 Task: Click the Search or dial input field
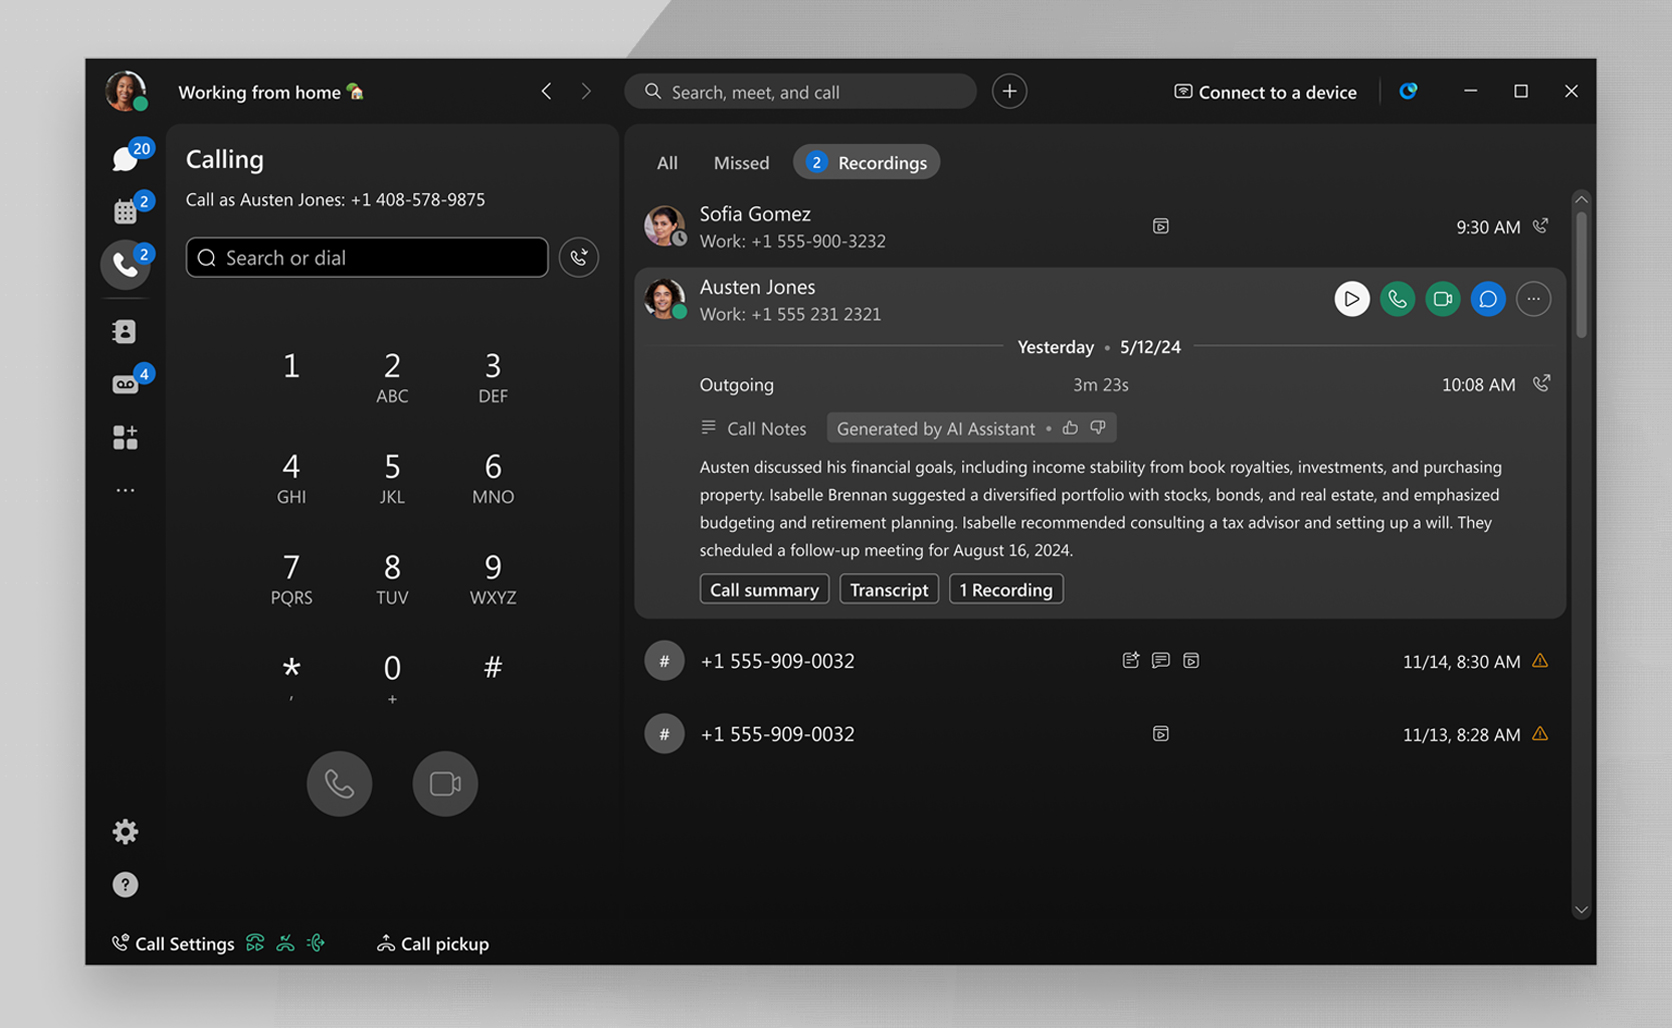[367, 258]
